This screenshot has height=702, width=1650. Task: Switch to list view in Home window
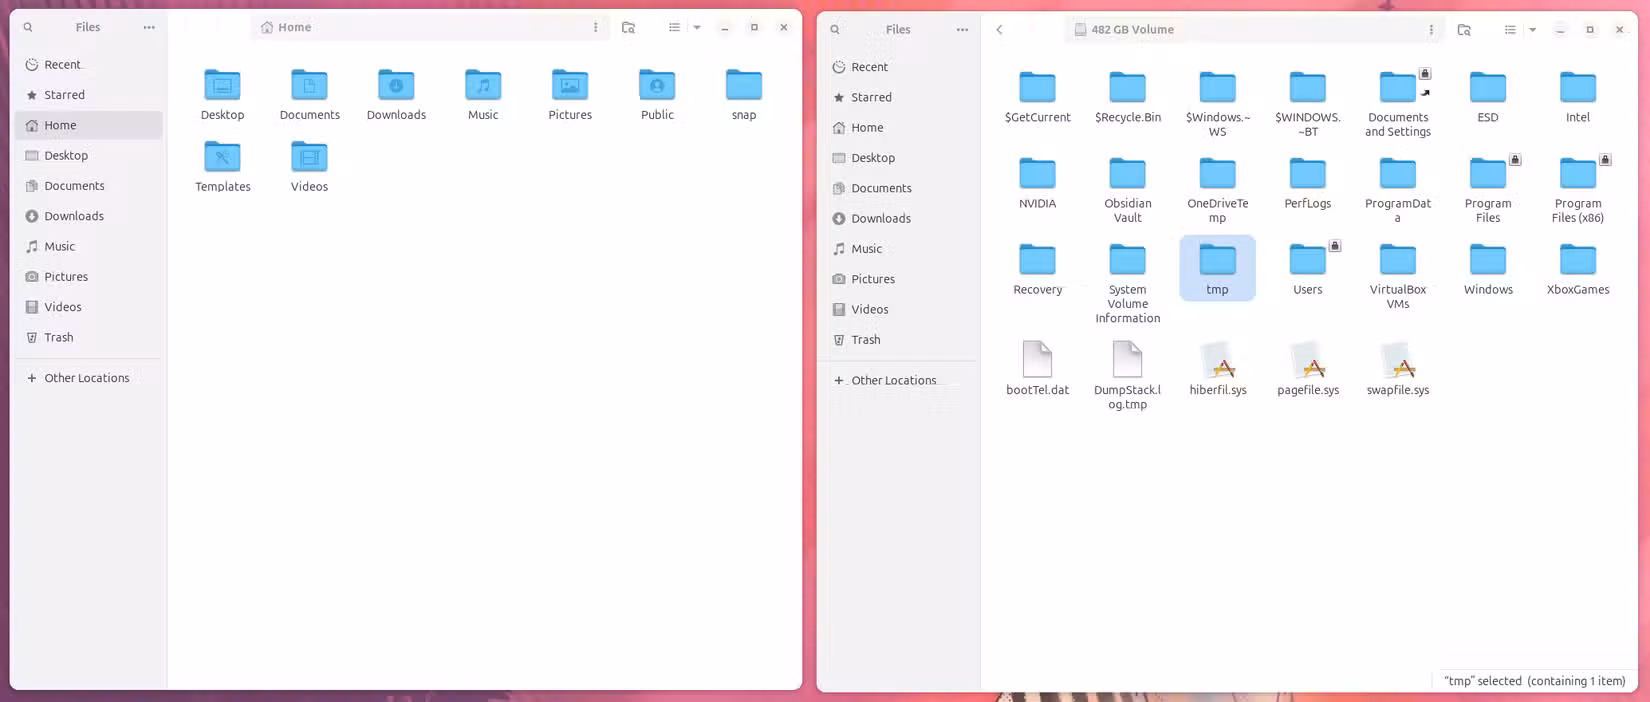(x=674, y=28)
